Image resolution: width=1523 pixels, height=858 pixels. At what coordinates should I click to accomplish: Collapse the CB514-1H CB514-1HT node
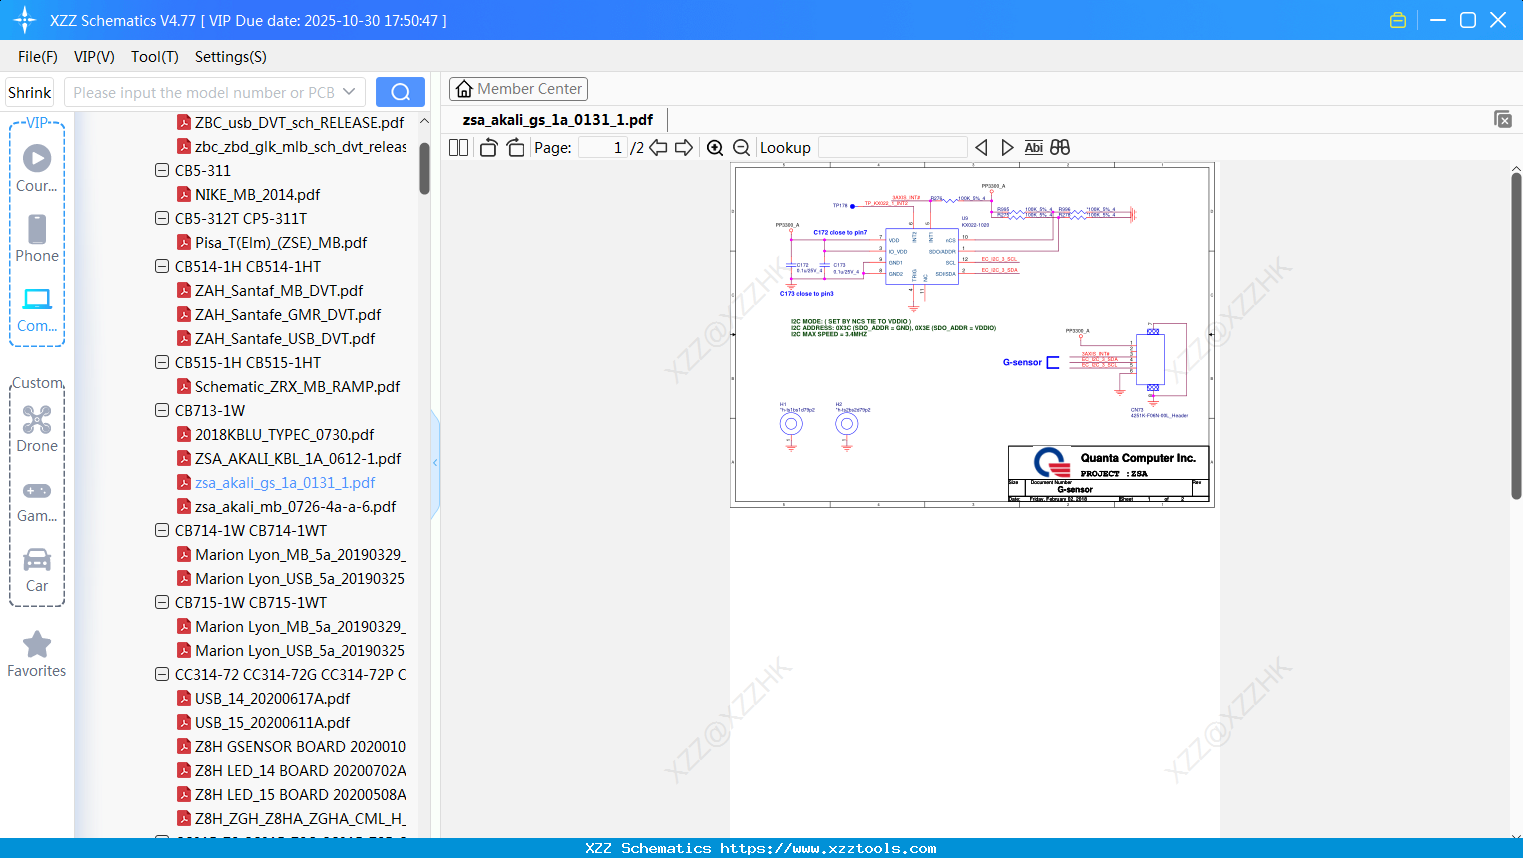click(162, 266)
